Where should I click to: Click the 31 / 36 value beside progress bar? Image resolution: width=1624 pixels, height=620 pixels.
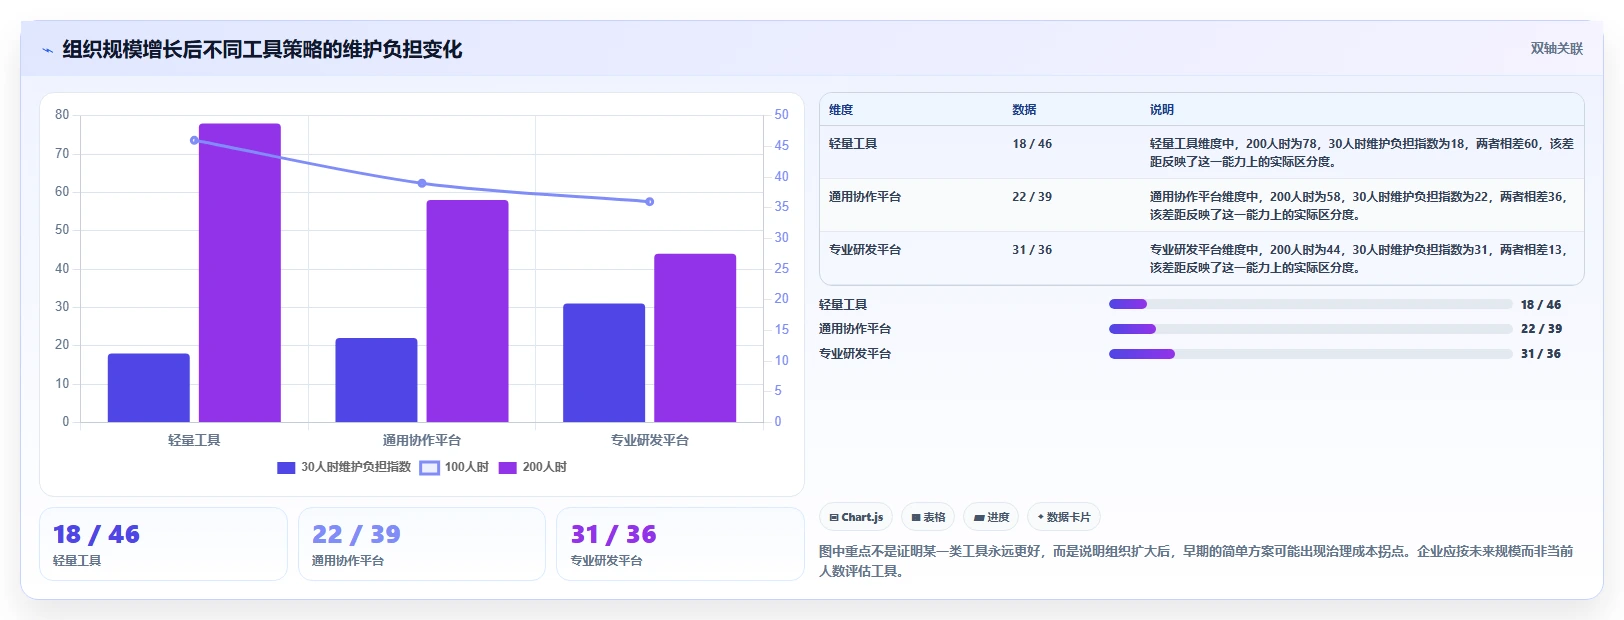1541,354
